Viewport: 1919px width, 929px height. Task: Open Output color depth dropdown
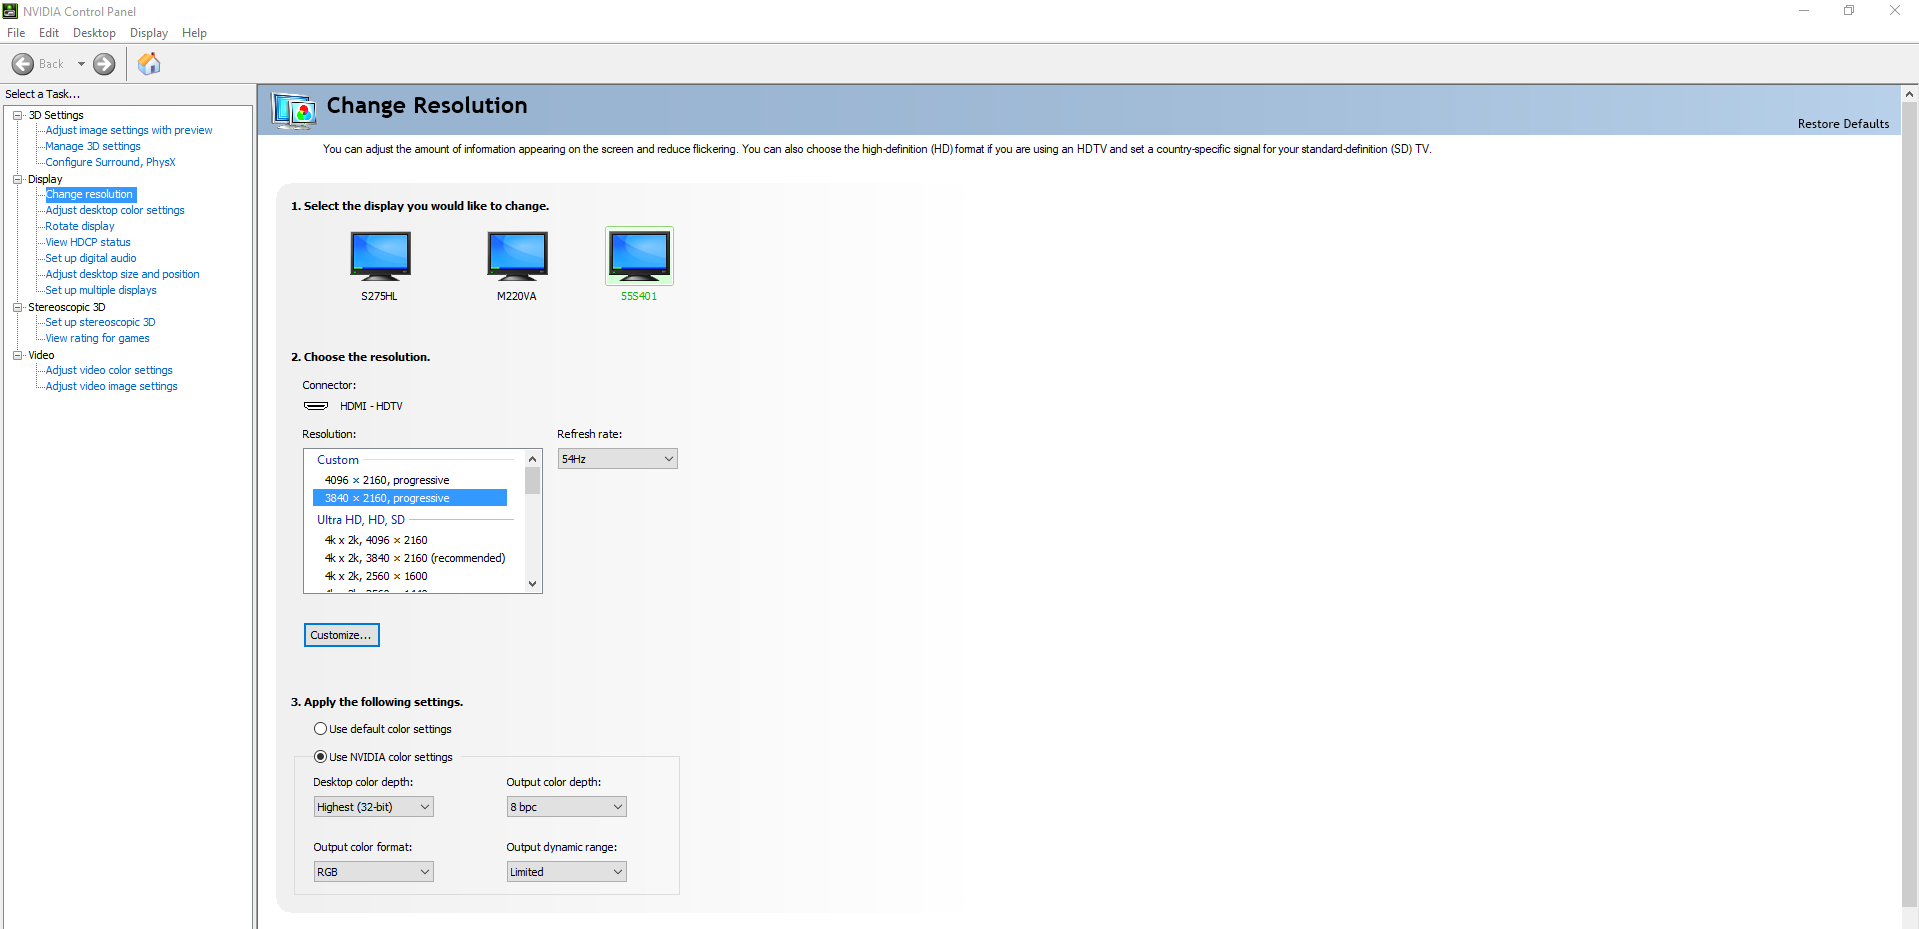[x=566, y=807]
